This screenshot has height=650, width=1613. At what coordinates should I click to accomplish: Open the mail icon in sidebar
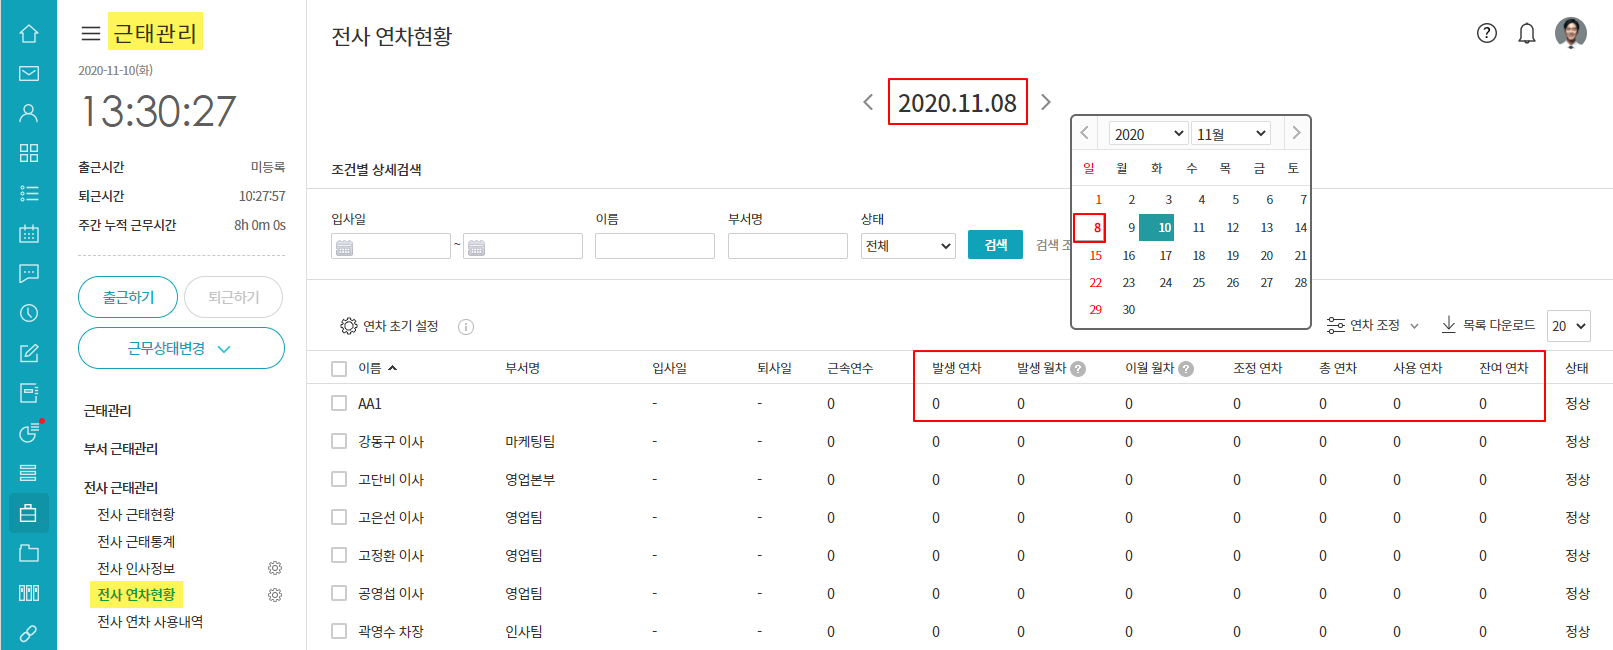(x=29, y=74)
